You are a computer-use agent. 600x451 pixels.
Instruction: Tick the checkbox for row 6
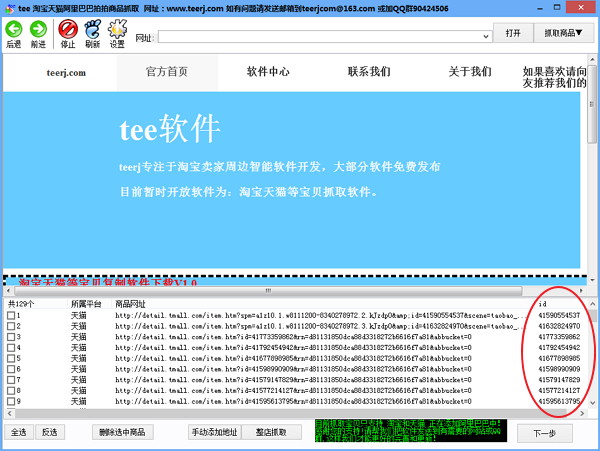11,369
